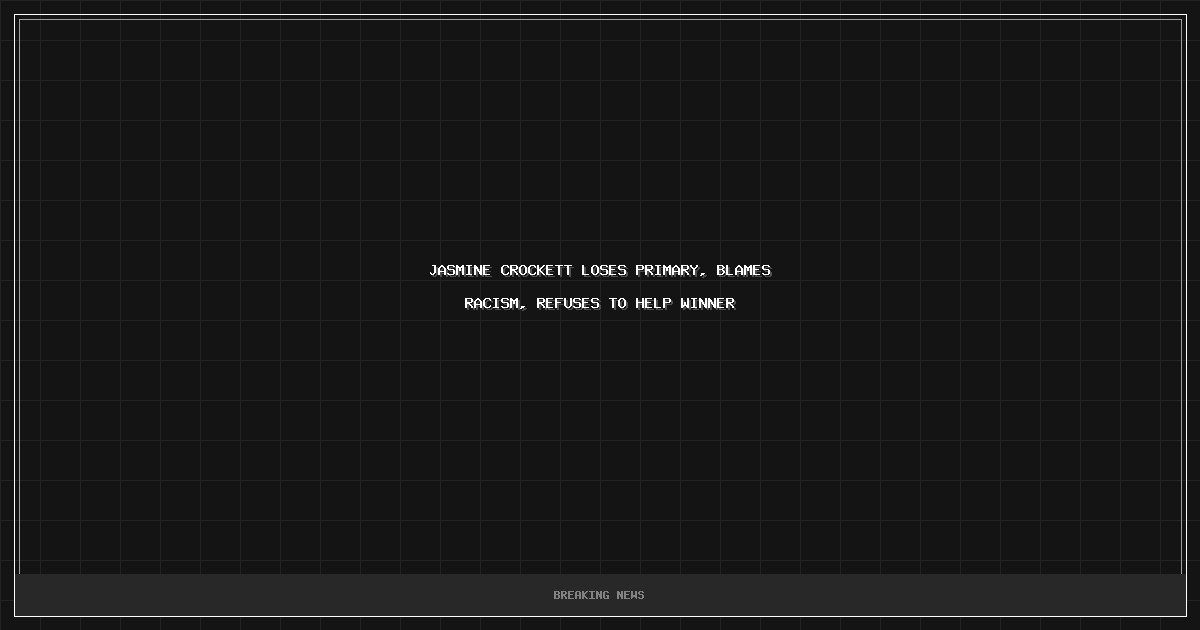Select the word RACISM in the second line

tap(491, 303)
